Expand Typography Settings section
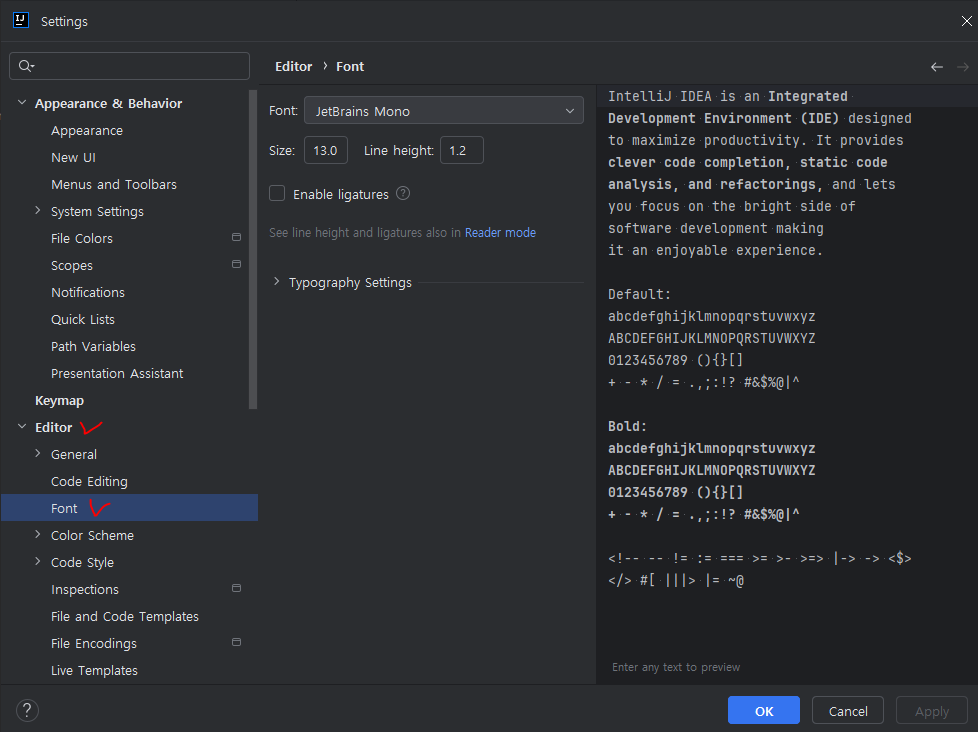Image resolution: width=978 pixels, height=732 pixels. pyautogui.click(x=276, y=282)
